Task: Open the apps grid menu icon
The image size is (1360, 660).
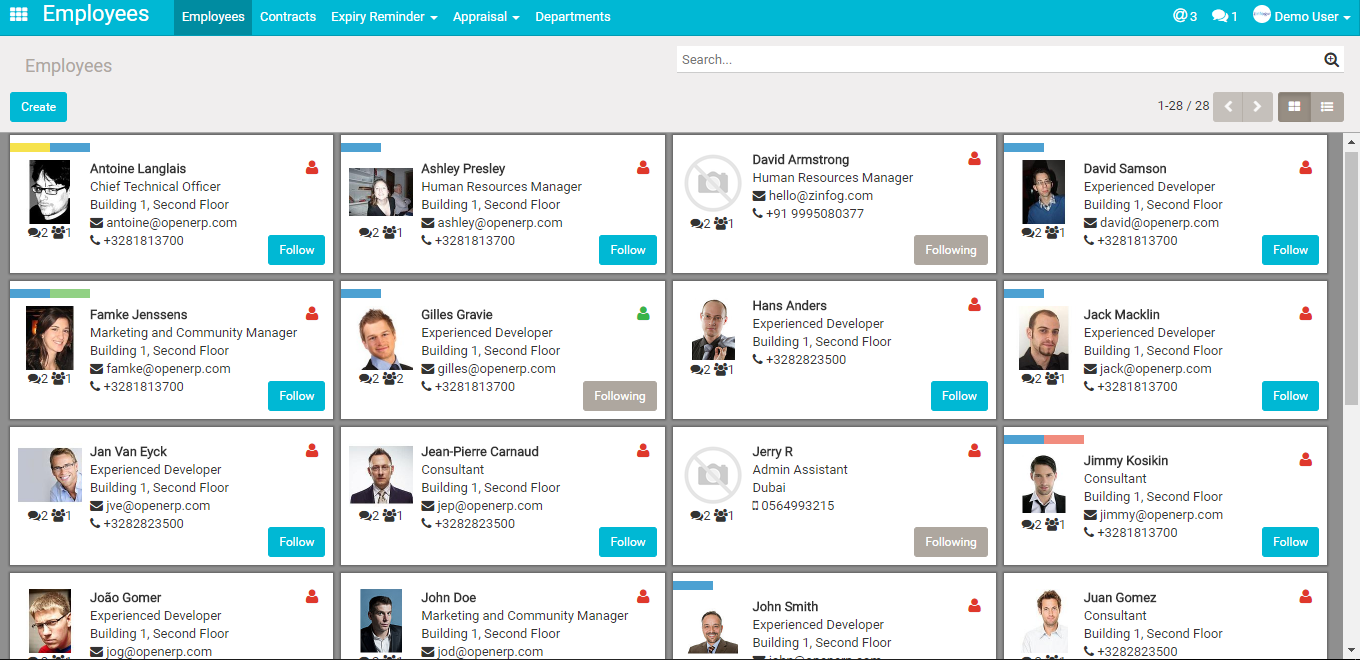Action: [x=18, y=15]
